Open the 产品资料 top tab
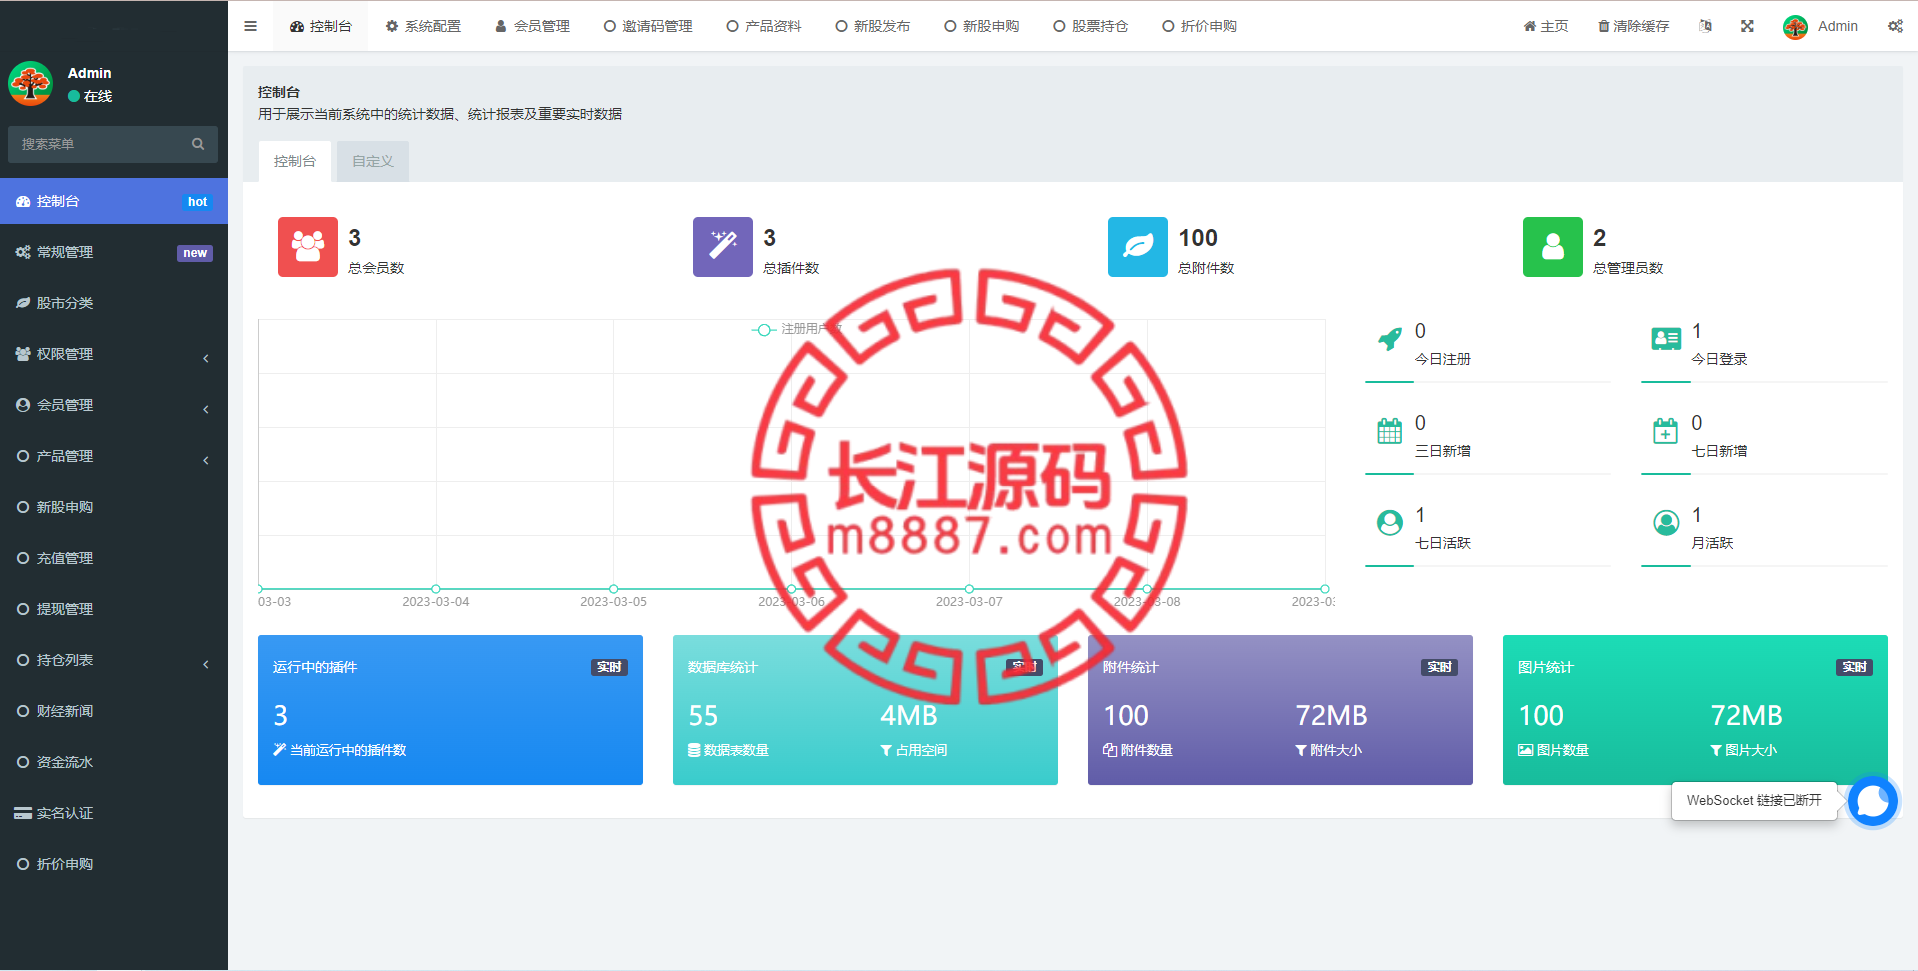The width and height of the screenshot is (1918, 971). point(764,26)
